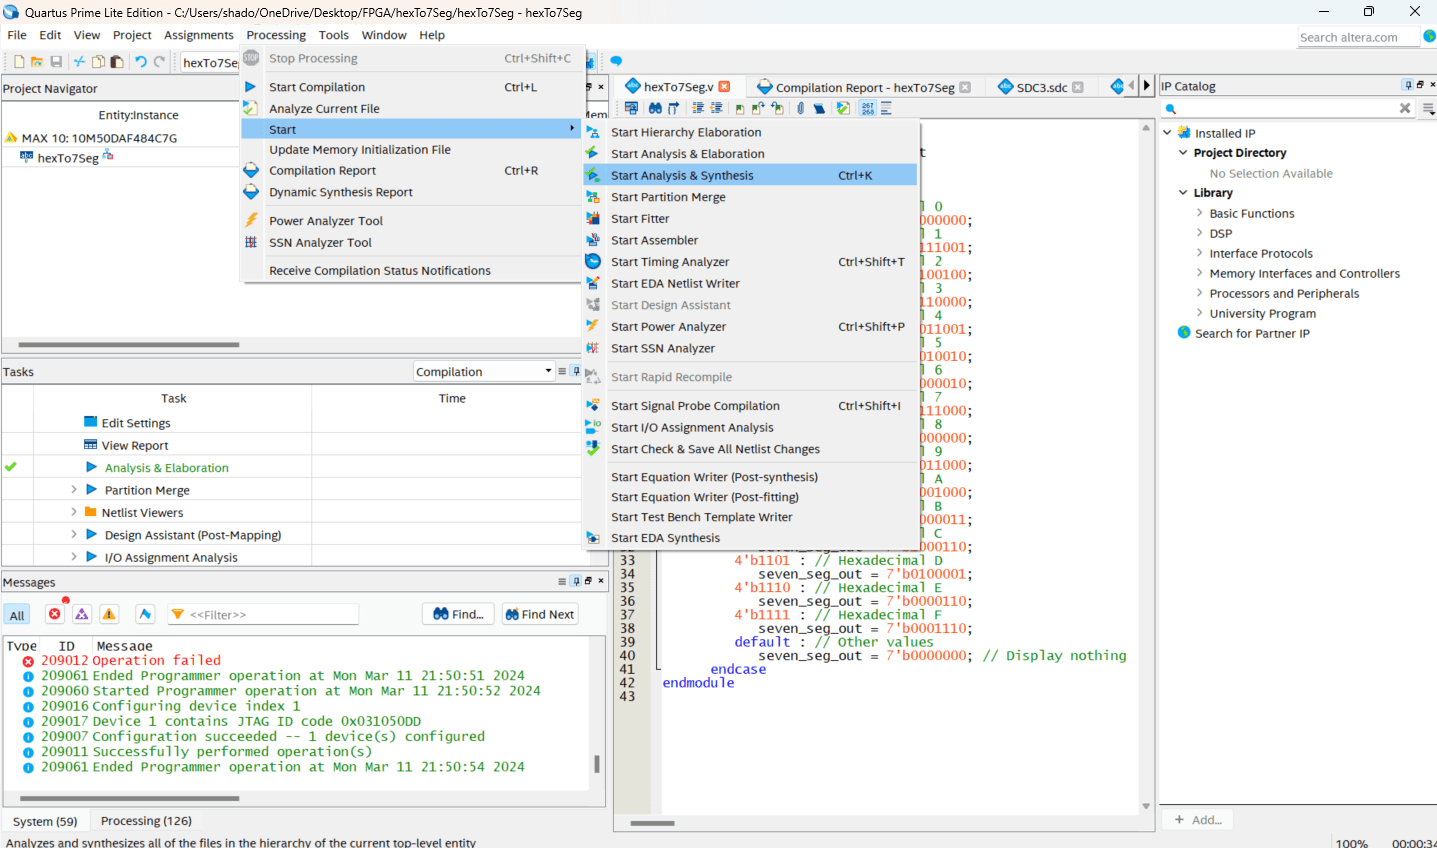This screenshot has width=1437, height=848.
Task: Open the Assignments menu
Action: click(199, 35)
